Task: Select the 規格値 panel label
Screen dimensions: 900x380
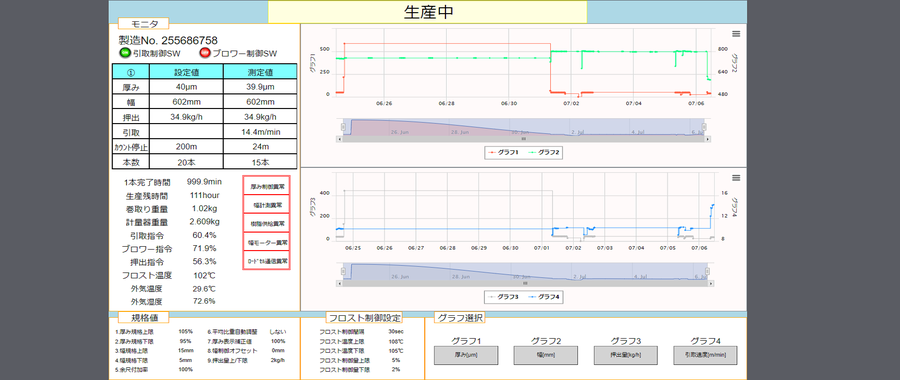Action: [143, 317]
